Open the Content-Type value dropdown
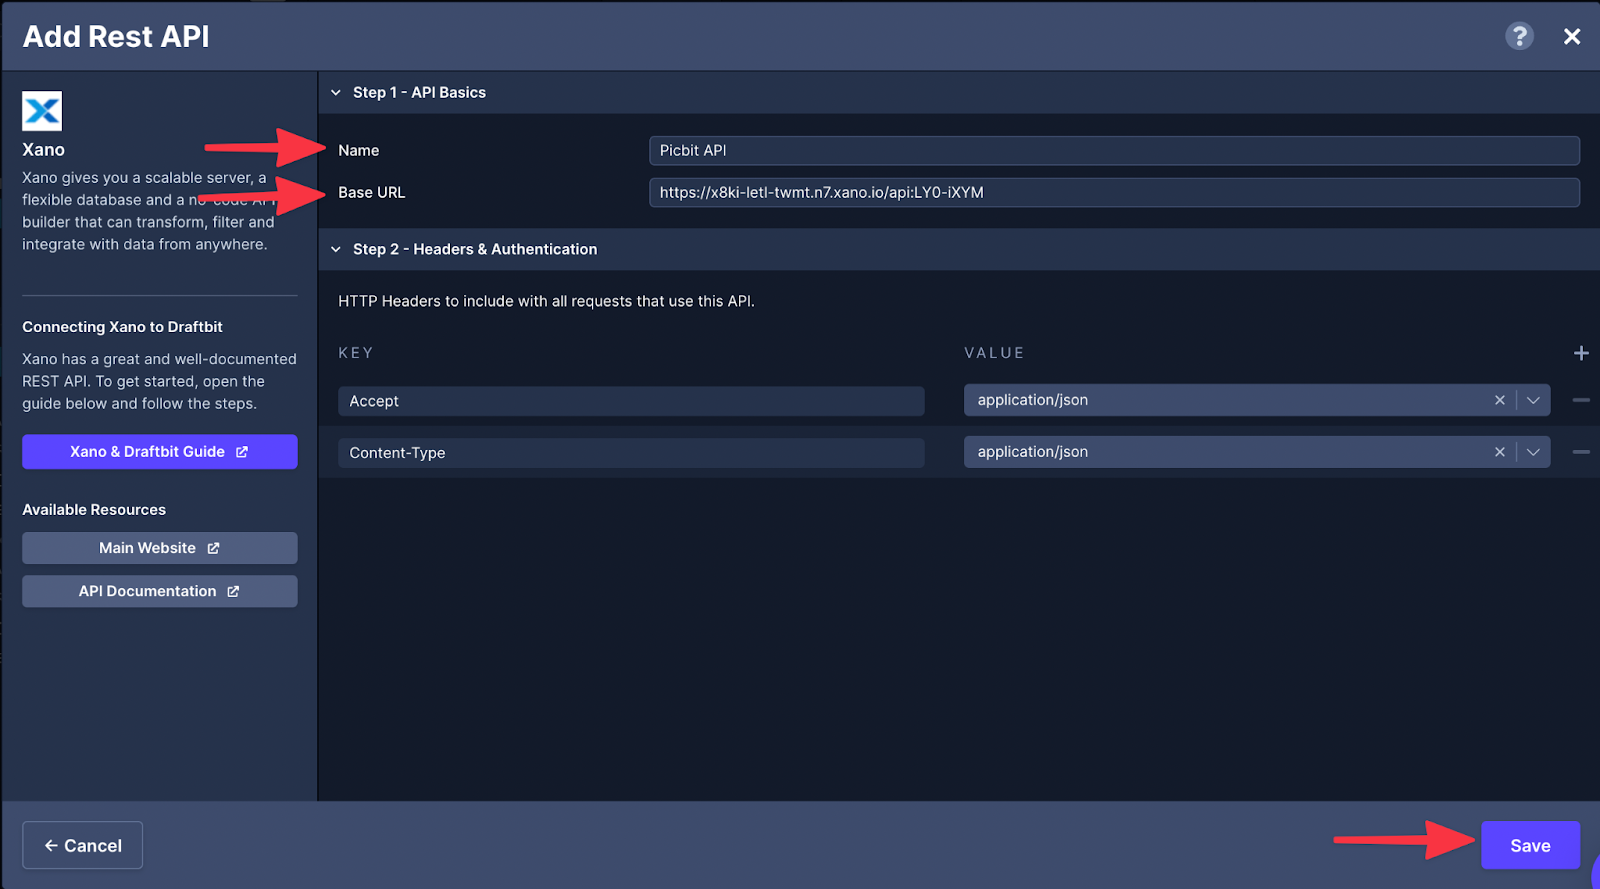This screenshot has height=889, width=1600. (1533, 452)
